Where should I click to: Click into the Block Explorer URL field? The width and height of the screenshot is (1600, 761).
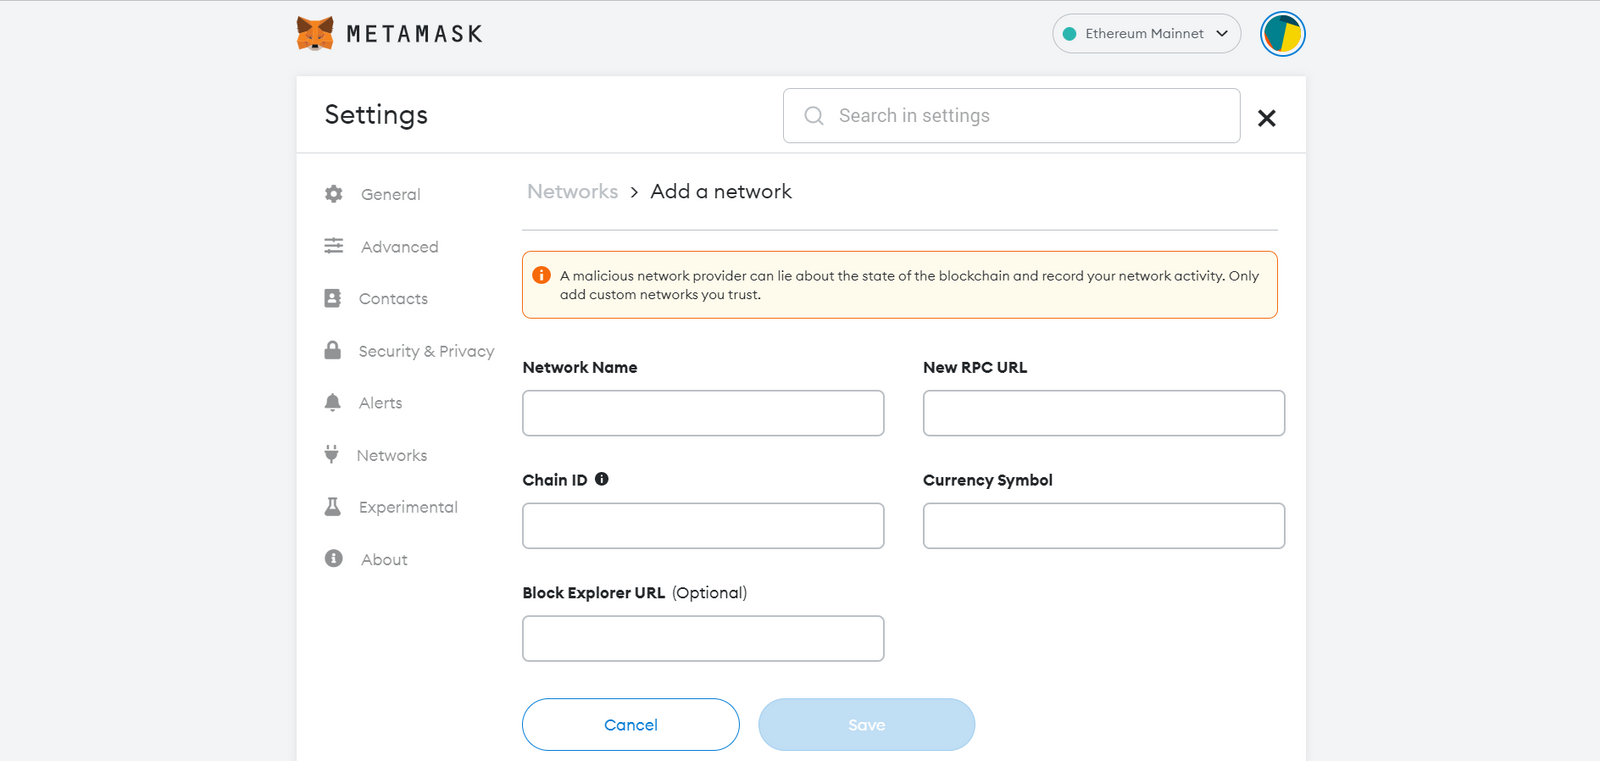[x=703, y=638]
